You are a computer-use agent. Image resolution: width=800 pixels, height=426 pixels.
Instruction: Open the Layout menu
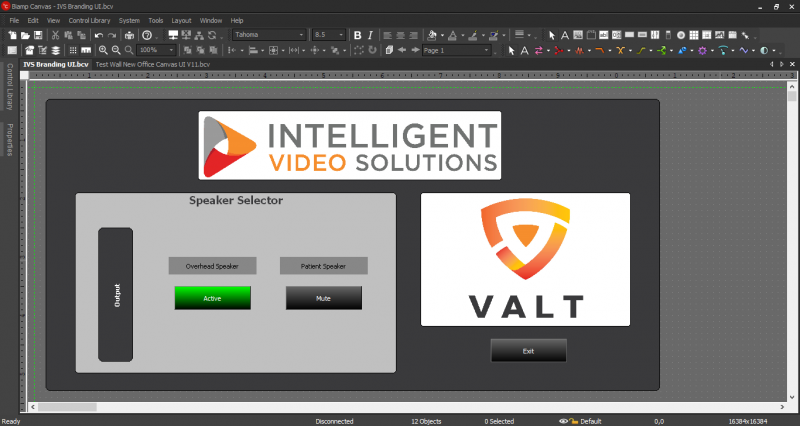click(181, 20)
